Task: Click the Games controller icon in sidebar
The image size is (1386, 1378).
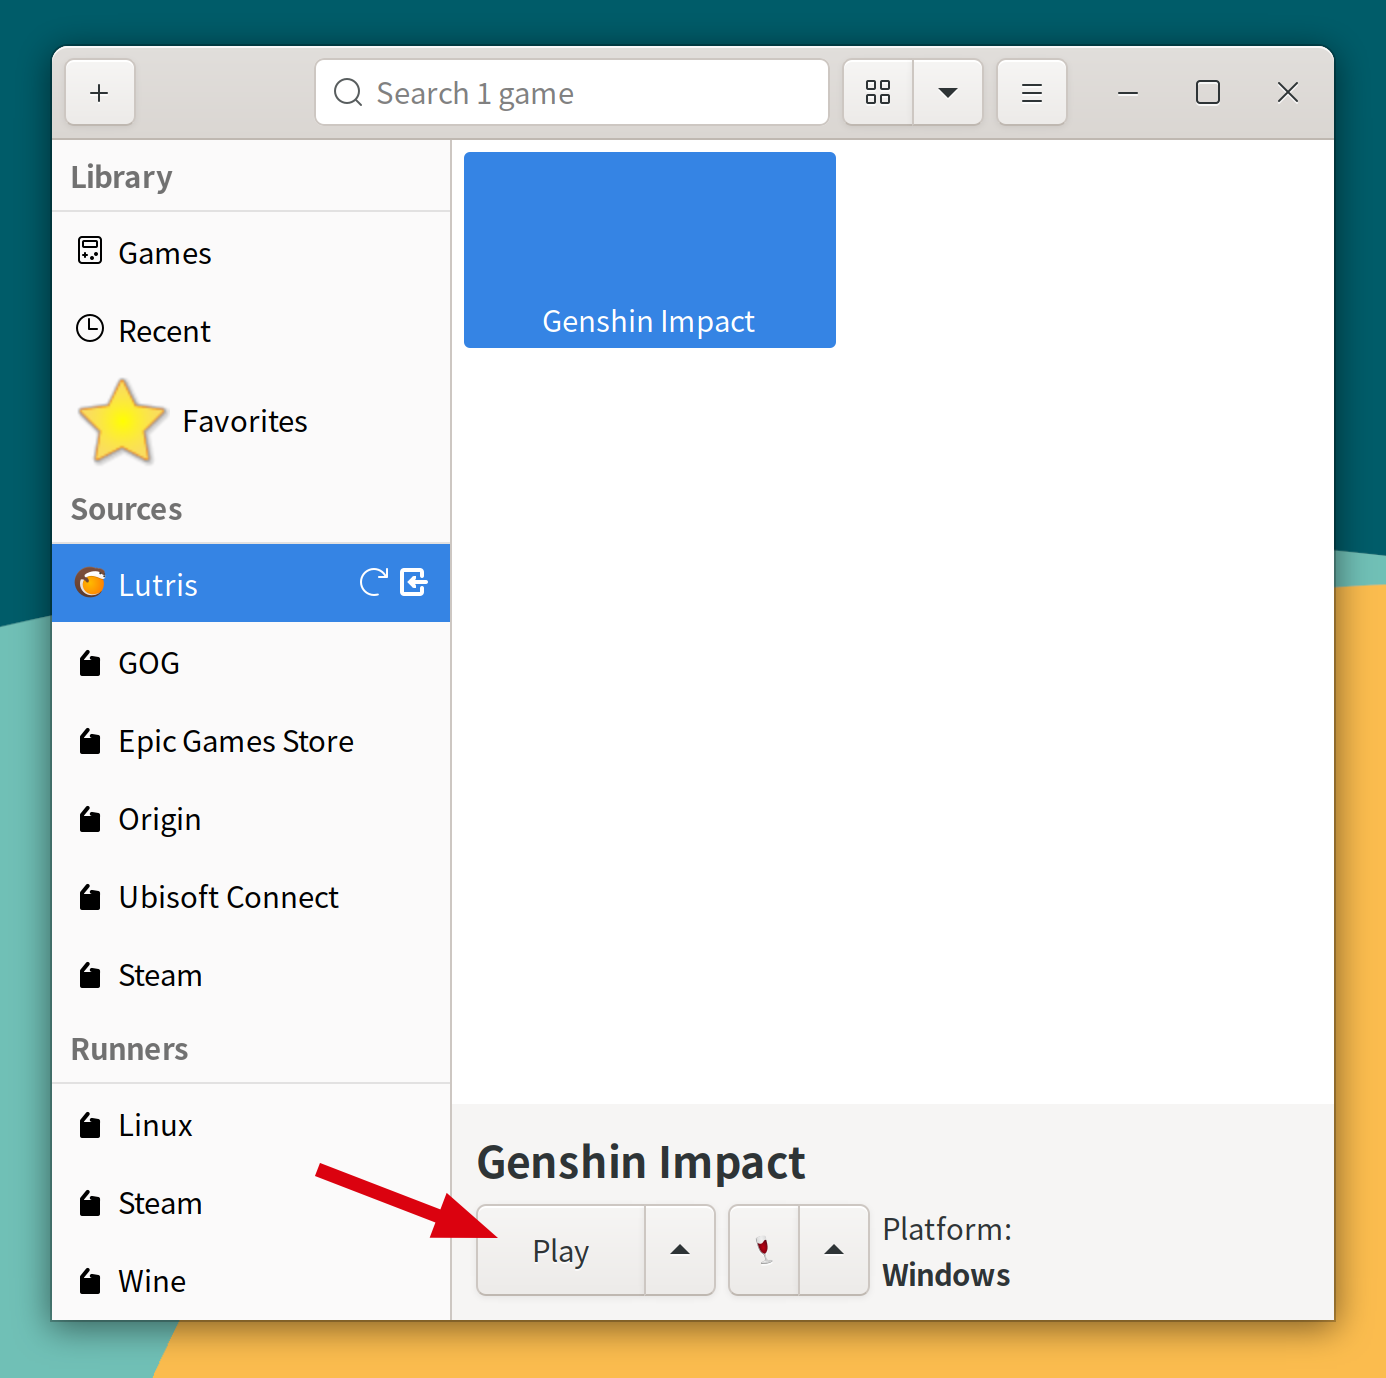Action: point(90,250)
